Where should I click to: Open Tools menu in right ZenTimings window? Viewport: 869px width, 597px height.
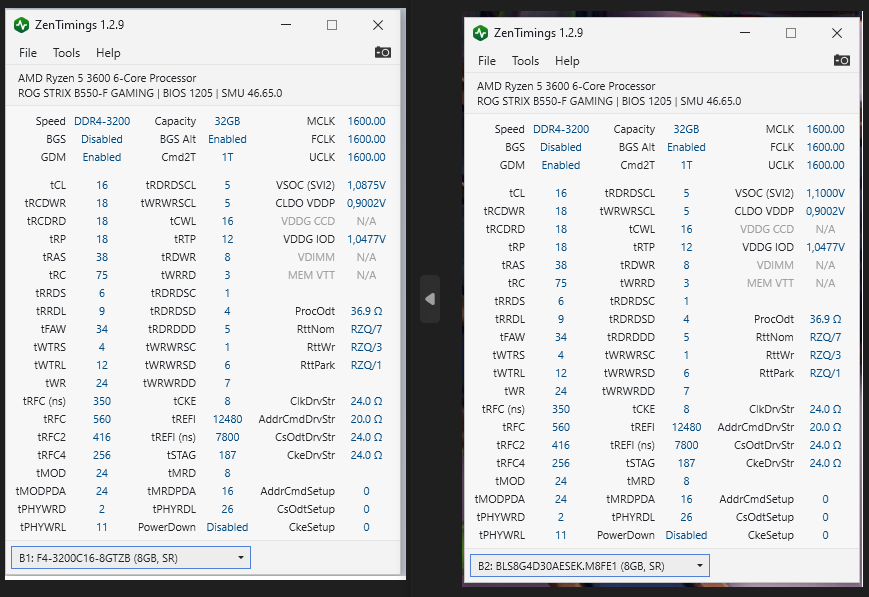525,60
